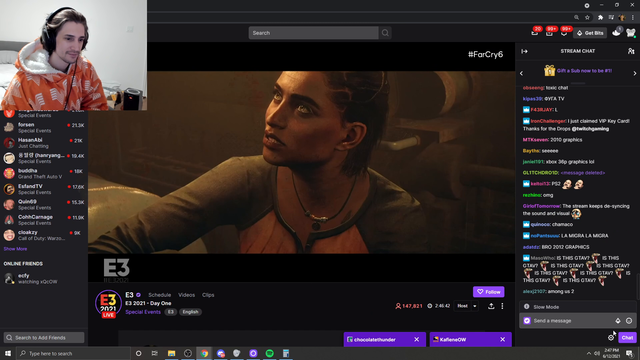Image resolution: width=640 pixels, height=360 pixels.
Task: Open the Clips tab
Action: 208,295
